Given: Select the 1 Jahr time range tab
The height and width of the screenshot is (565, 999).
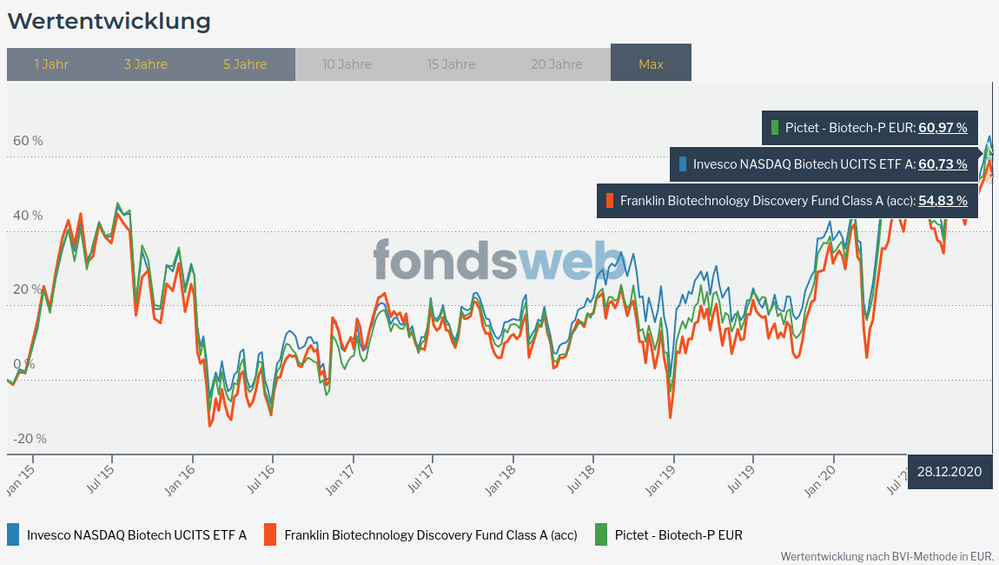Looking at the screenshot, I should tap(51, 64).
